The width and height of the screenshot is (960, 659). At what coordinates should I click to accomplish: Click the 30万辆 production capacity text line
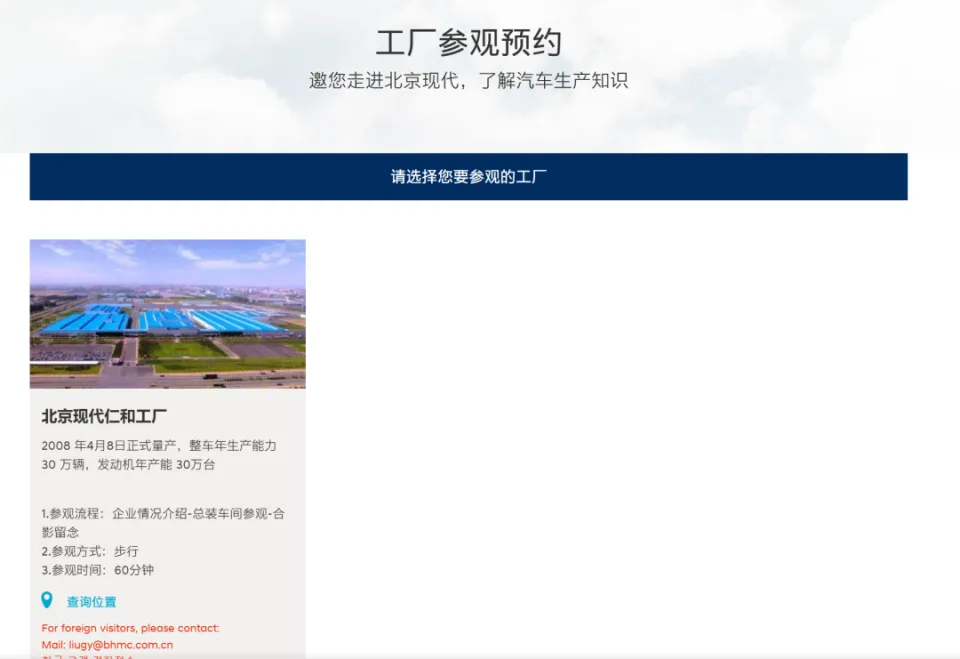(x=129, y=465)
